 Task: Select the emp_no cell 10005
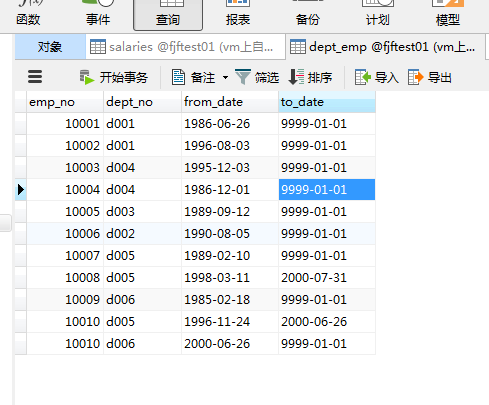[65, 212]
